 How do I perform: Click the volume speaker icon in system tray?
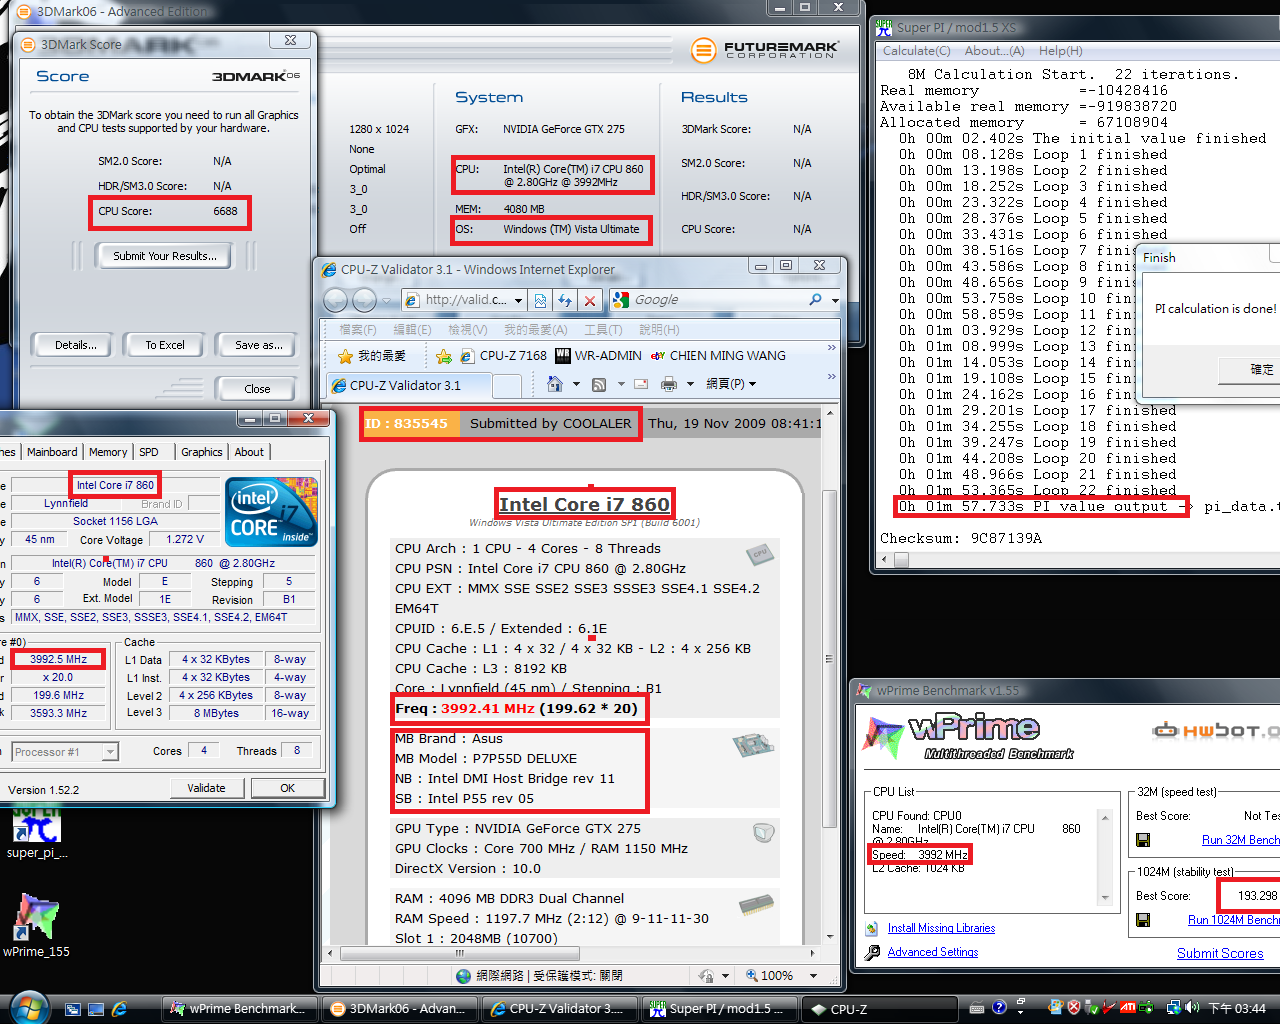(1190, 1008)
